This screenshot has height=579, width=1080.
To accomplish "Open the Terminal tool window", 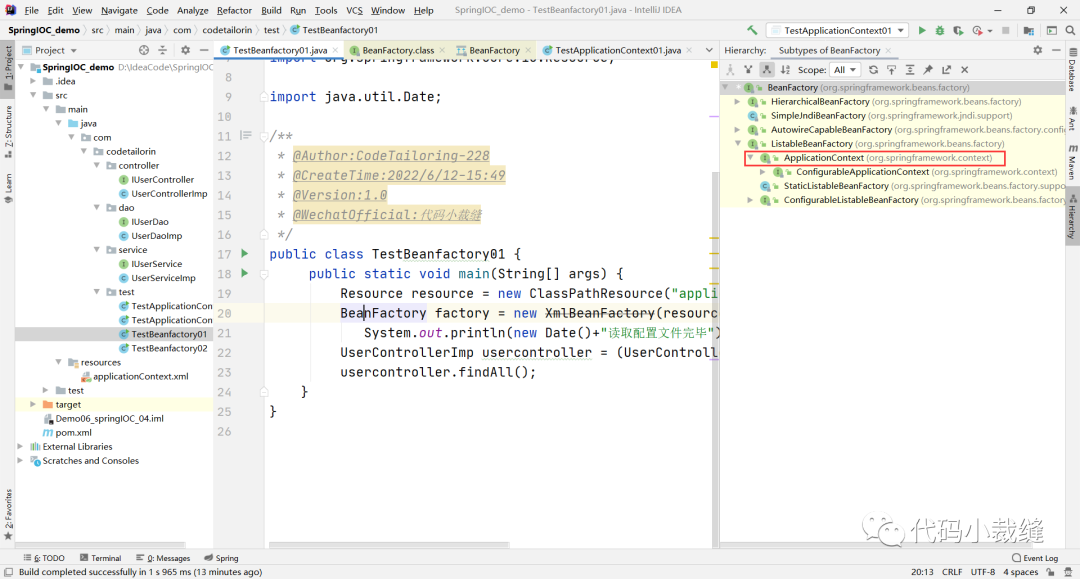I will tap(100, 558).
